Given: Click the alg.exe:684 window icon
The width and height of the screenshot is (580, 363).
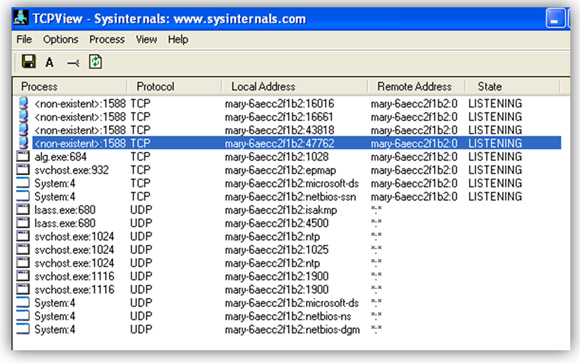Looking at the screenshot, I should [x=23, y=157].
